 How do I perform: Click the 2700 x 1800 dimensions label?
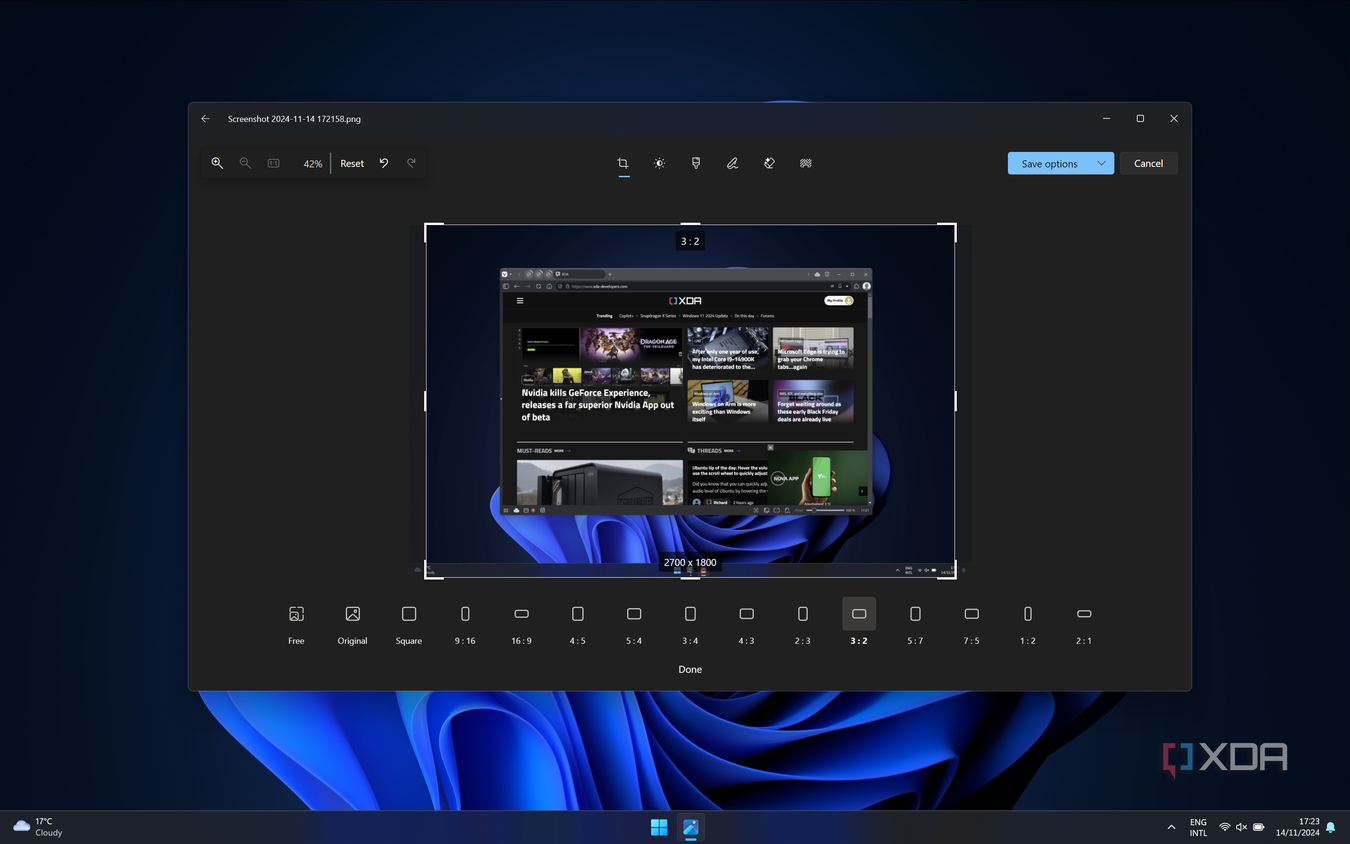click(690, 563)
